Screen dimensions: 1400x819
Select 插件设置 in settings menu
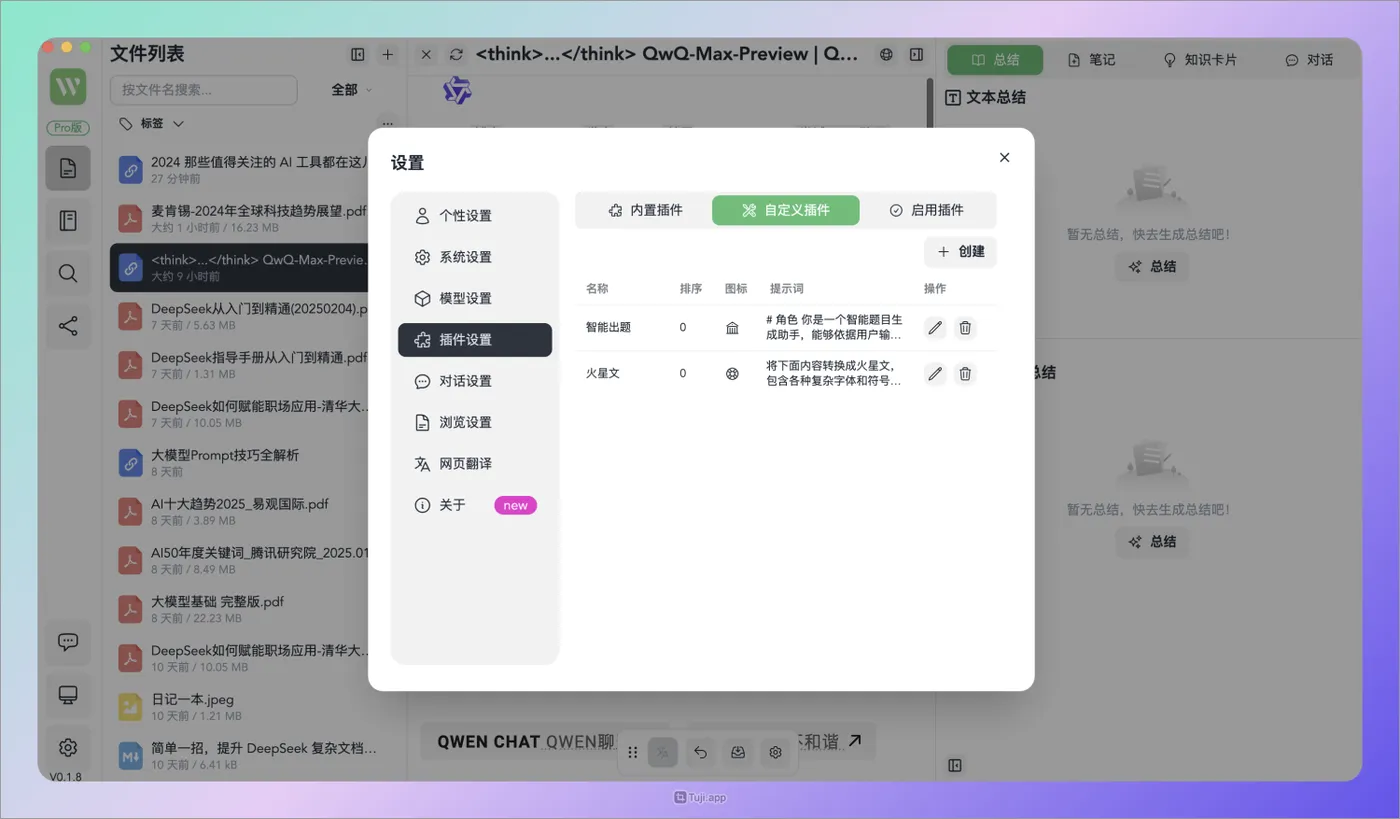[475, 340]
